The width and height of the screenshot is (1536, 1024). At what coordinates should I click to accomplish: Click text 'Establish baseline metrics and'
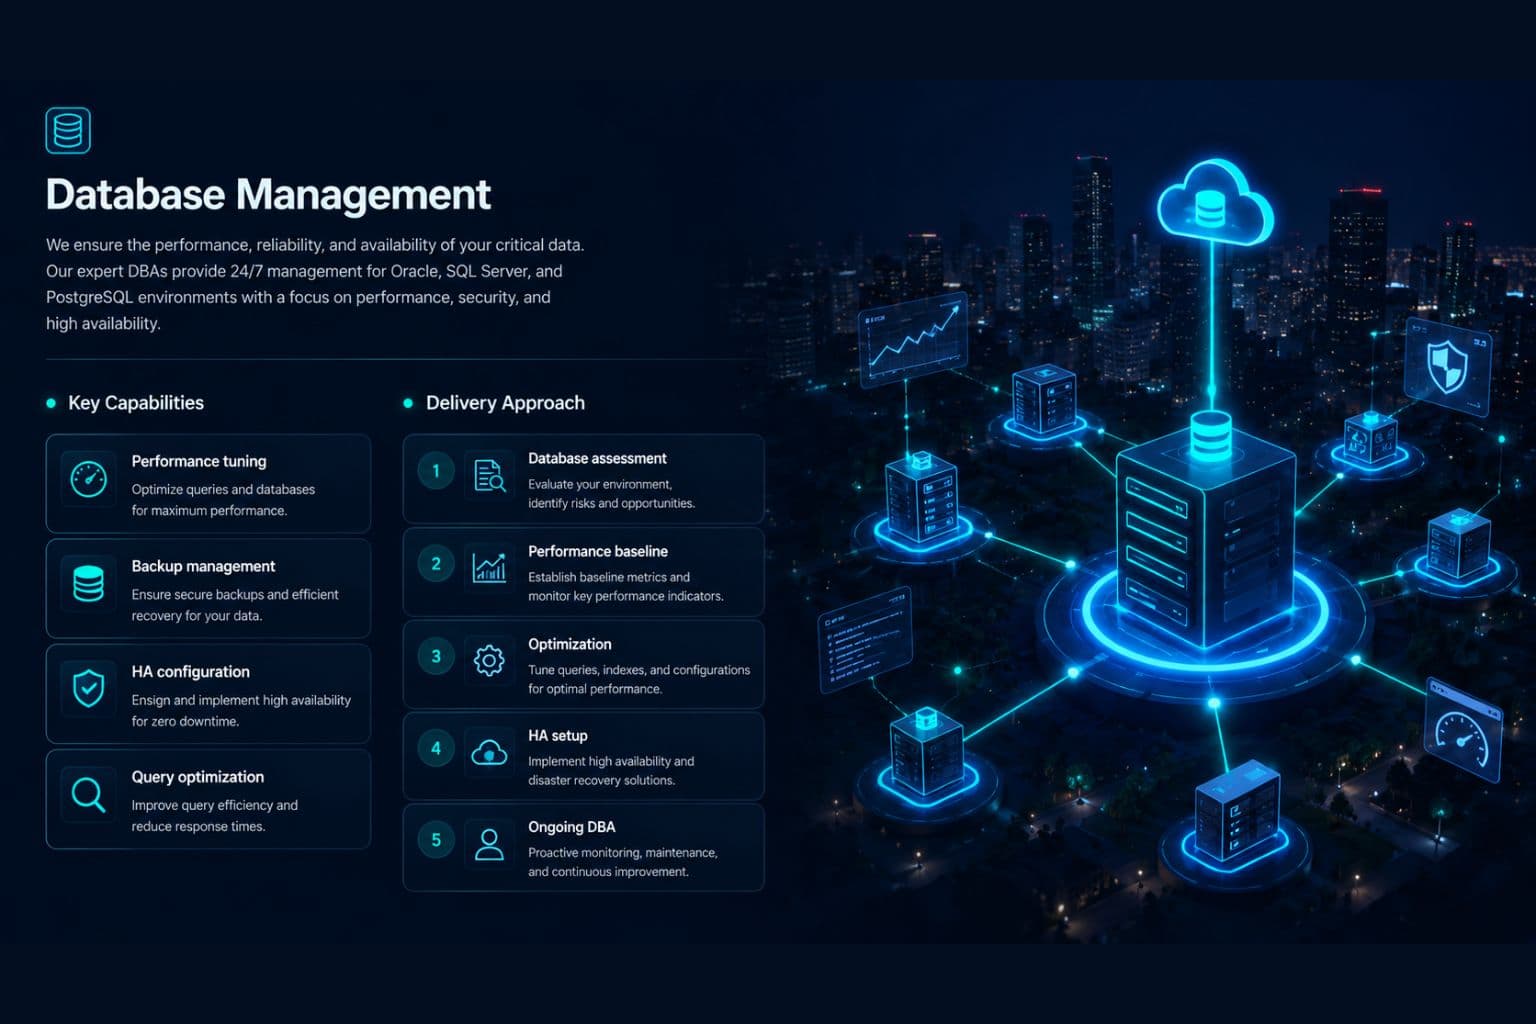tap(609, 577)
